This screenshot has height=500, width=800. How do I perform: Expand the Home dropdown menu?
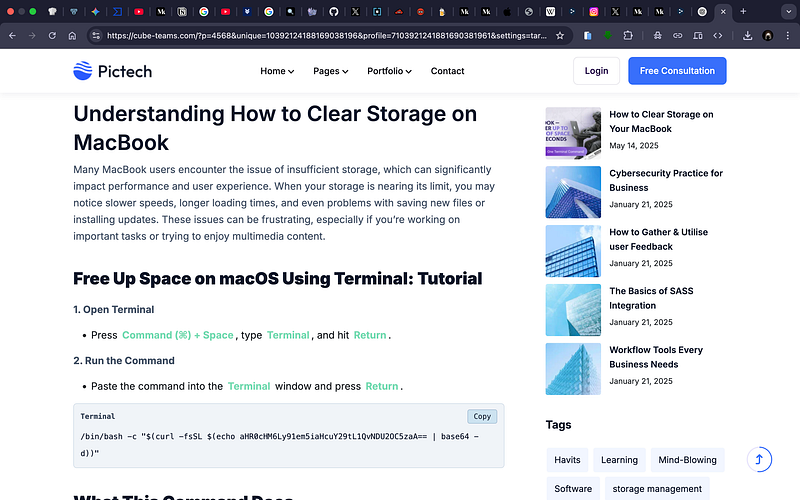277,71
